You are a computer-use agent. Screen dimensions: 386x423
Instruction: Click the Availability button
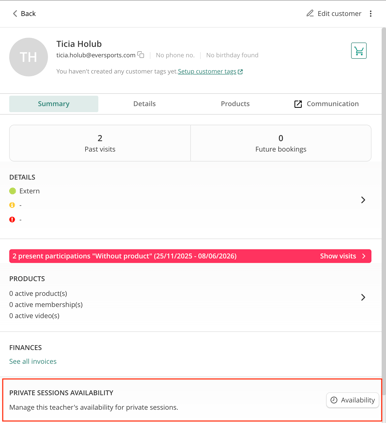coord(352,400)
